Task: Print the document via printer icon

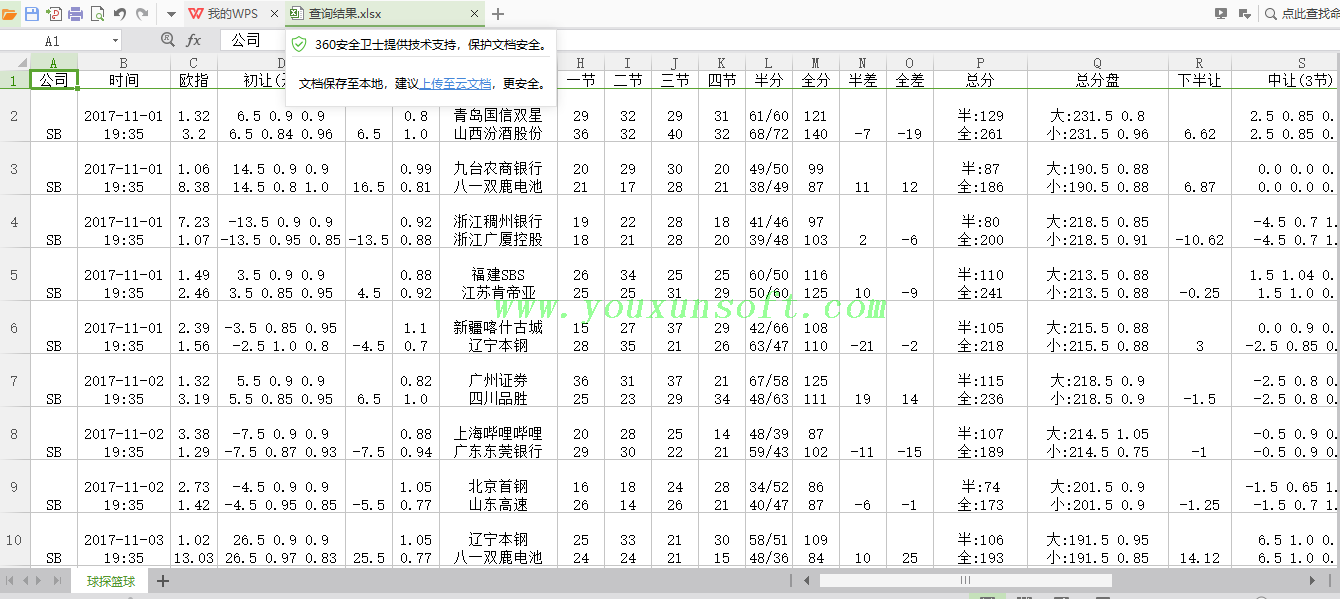Action: tap(75, 14)
